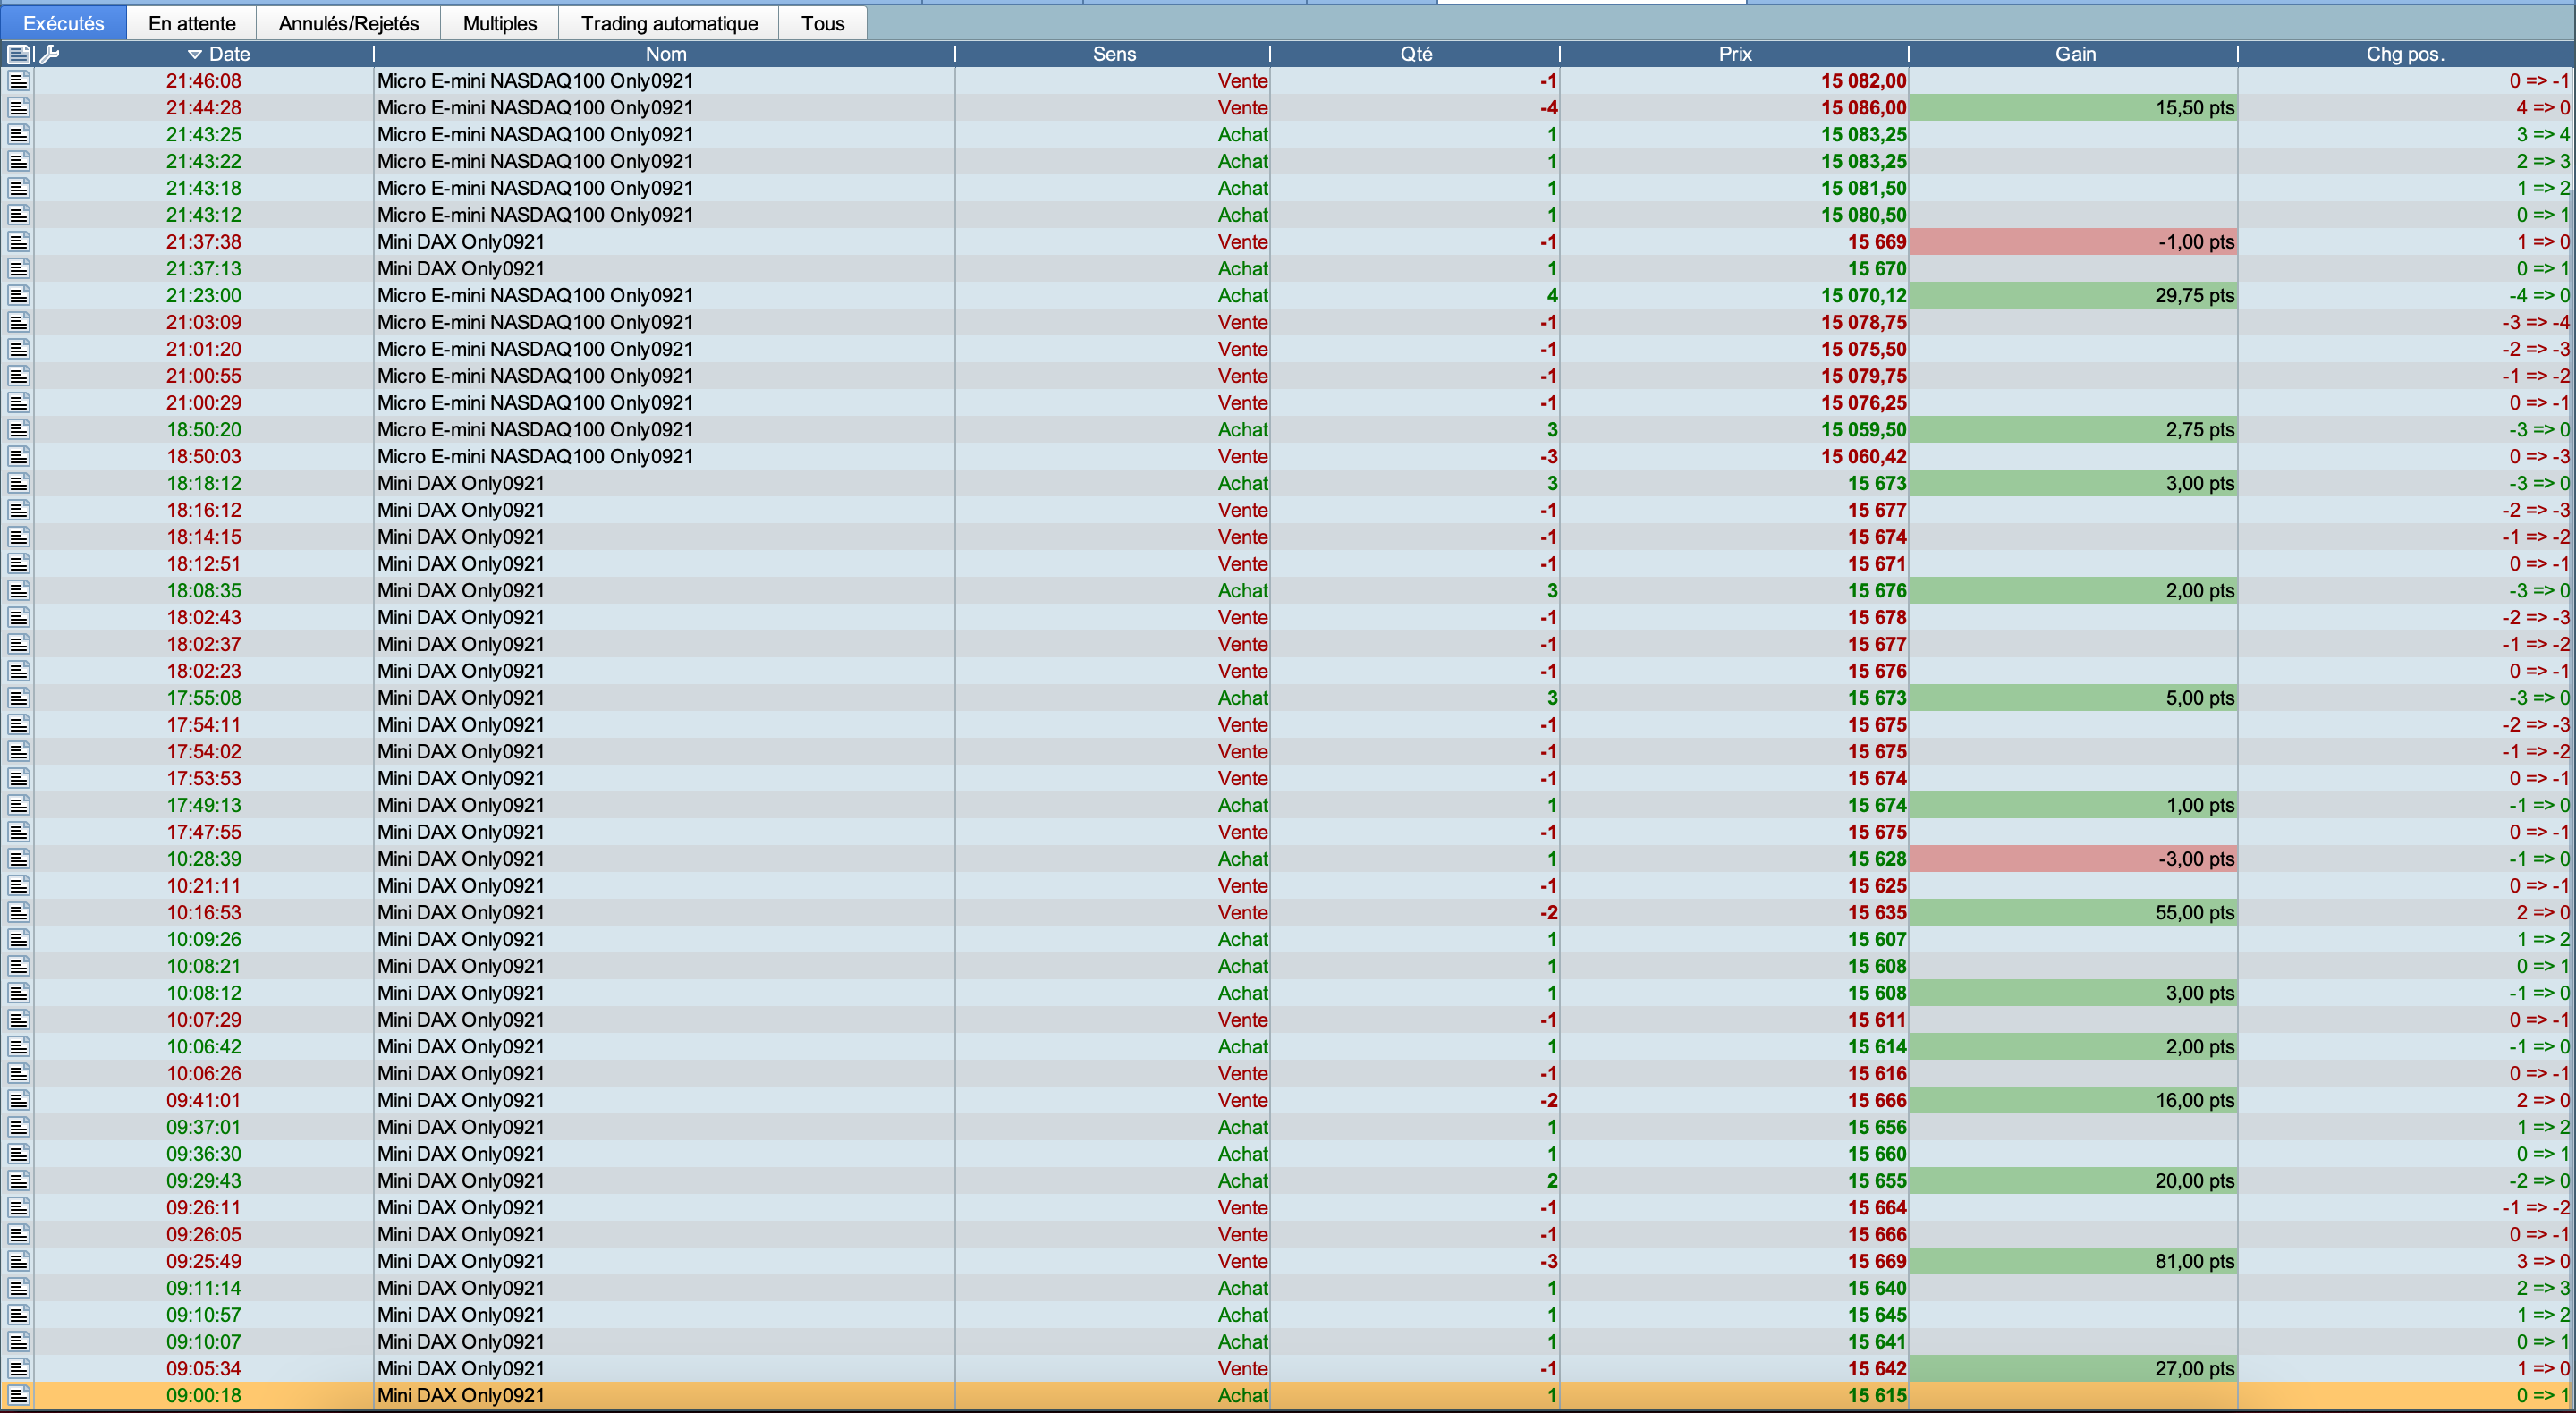Open order details icon for the 10:28:39 row
This screenshot has width=2576, height=1413.
pos(19,859)
